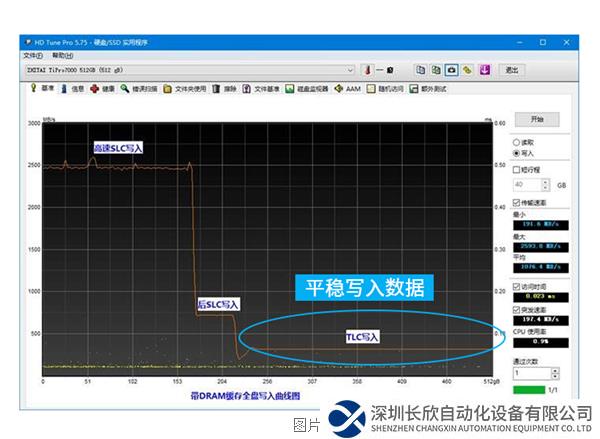Click the temperature thermometer icon
The width and height of the screenshot is (600, 439).
[x=367, y=70]
